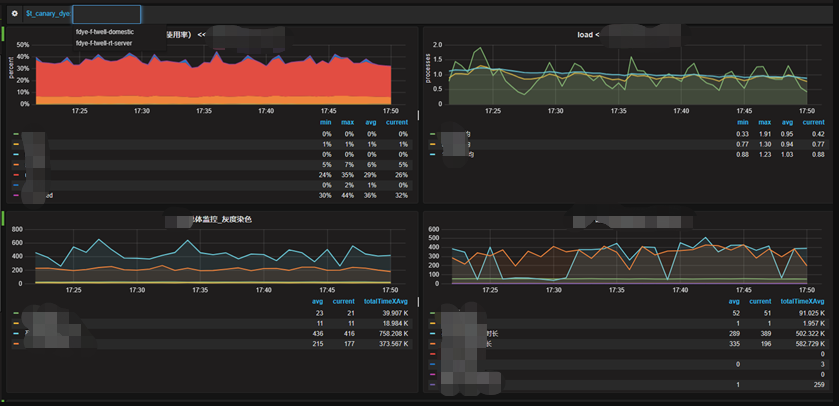
Task: Click the '582.729 K' total value
Action: pos(809,343)
